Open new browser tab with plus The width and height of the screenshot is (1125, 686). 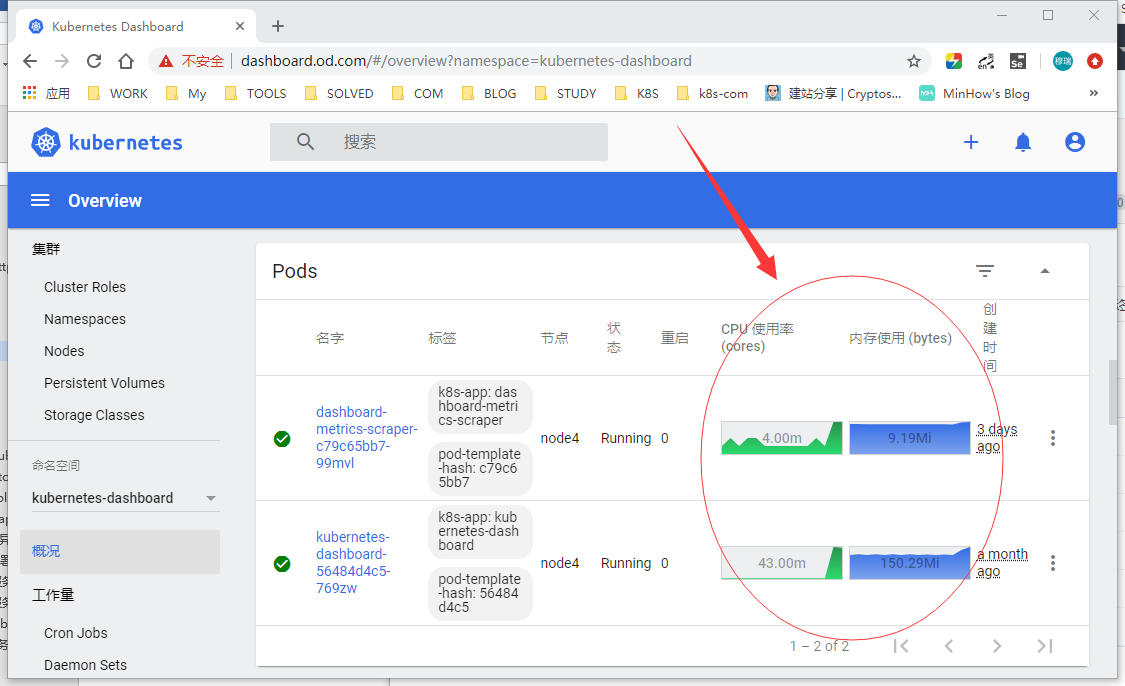278,27
